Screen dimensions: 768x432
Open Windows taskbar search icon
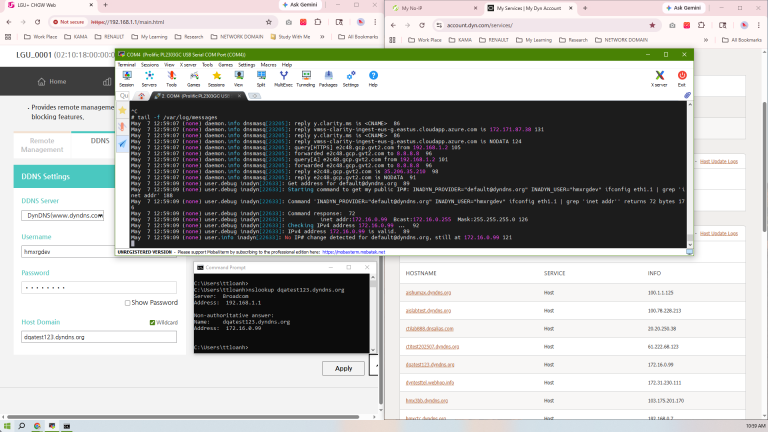coord(22,426)
